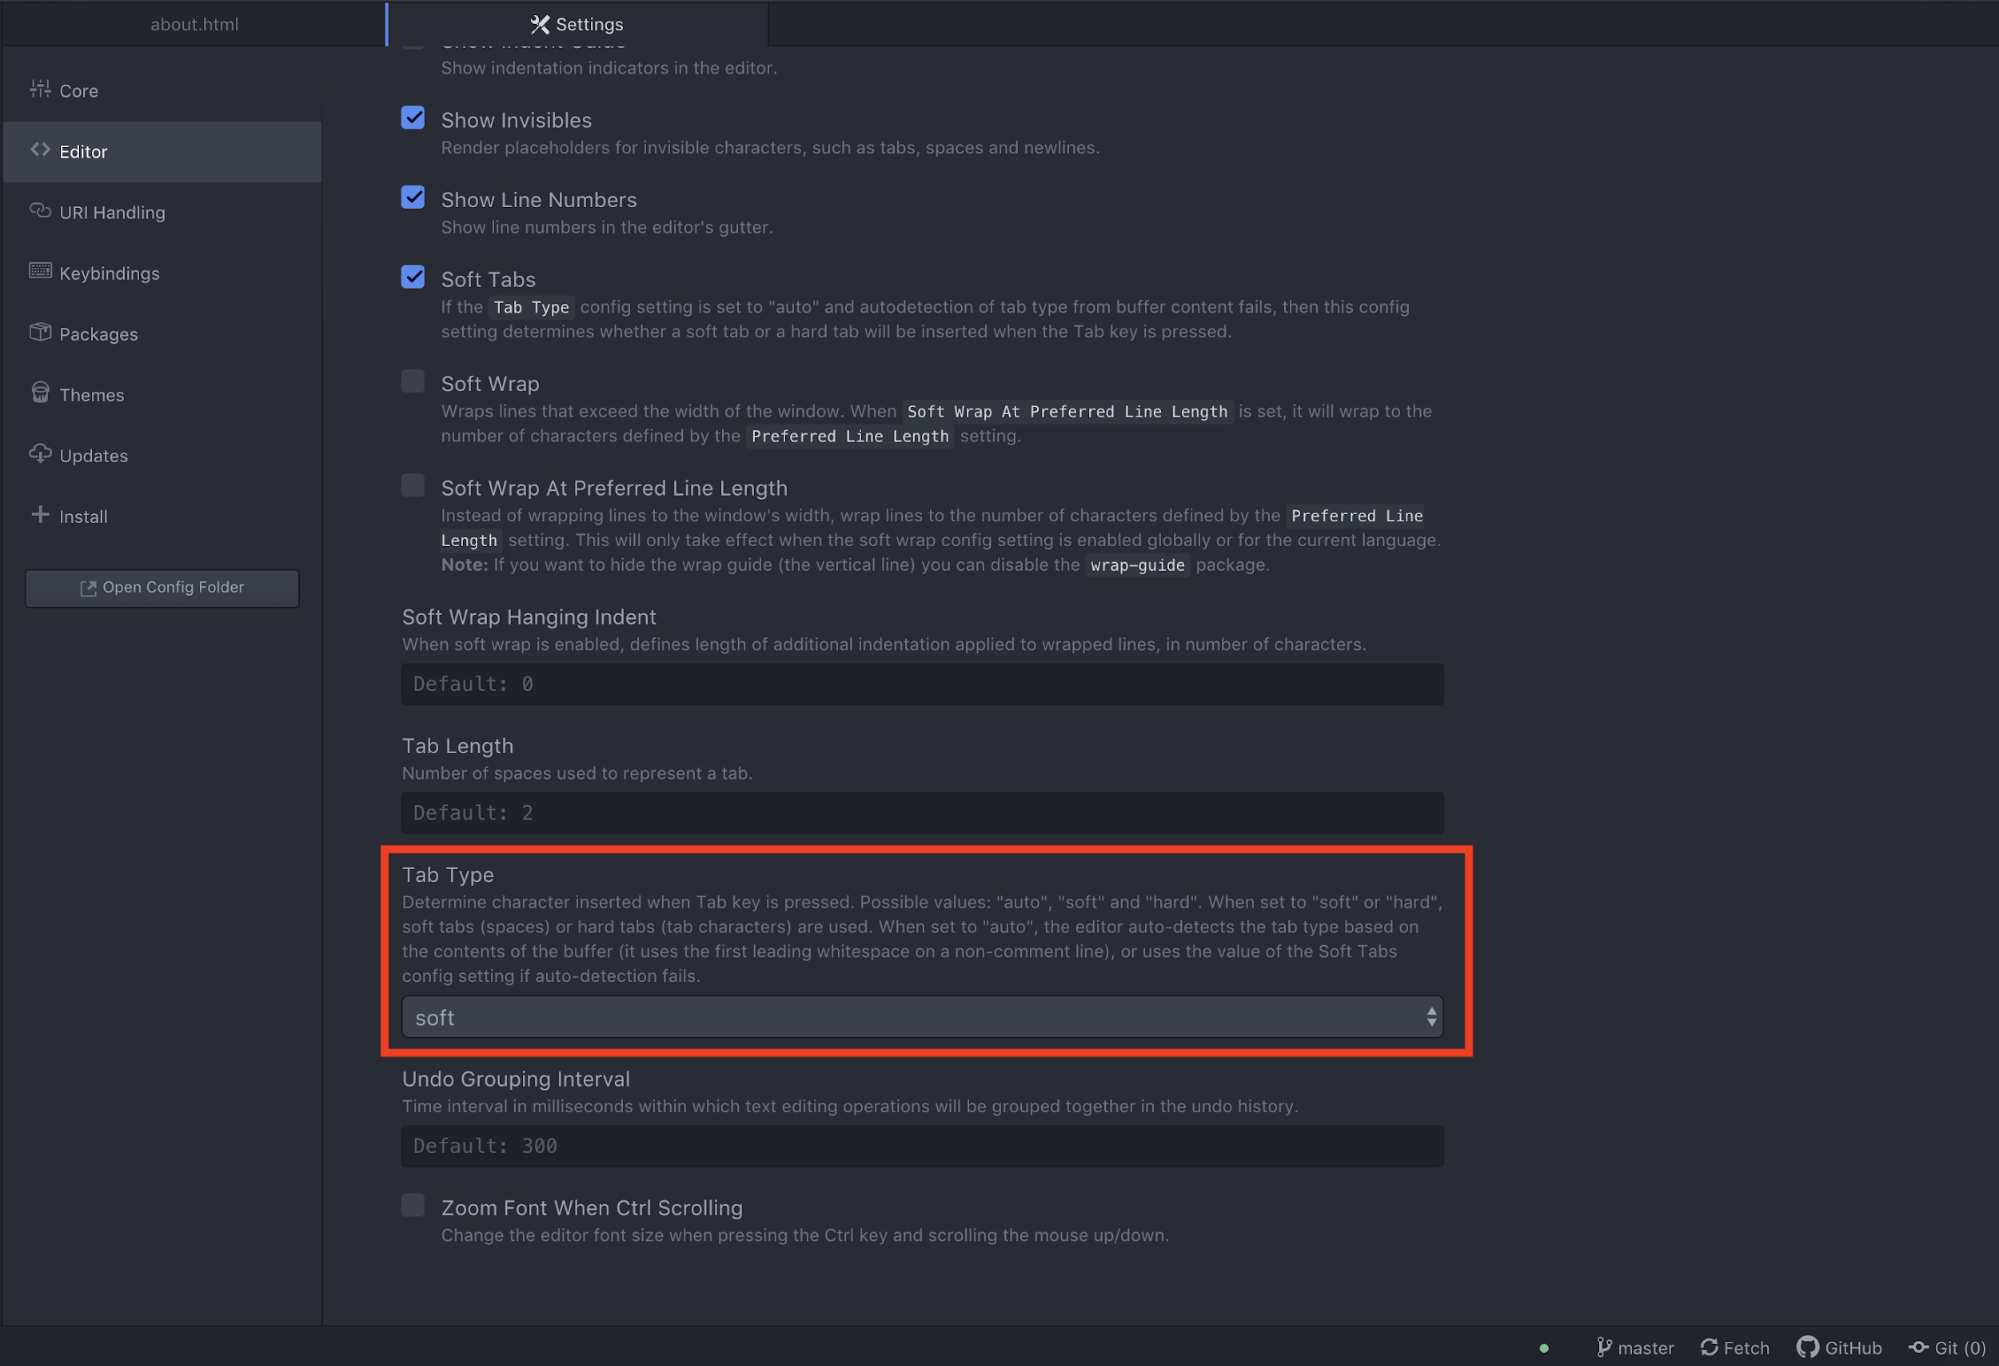Image resolution: width=1999 pixels, height=1366 pixels.
Task: Select the Settings tab
Action: tap(575, 23)
